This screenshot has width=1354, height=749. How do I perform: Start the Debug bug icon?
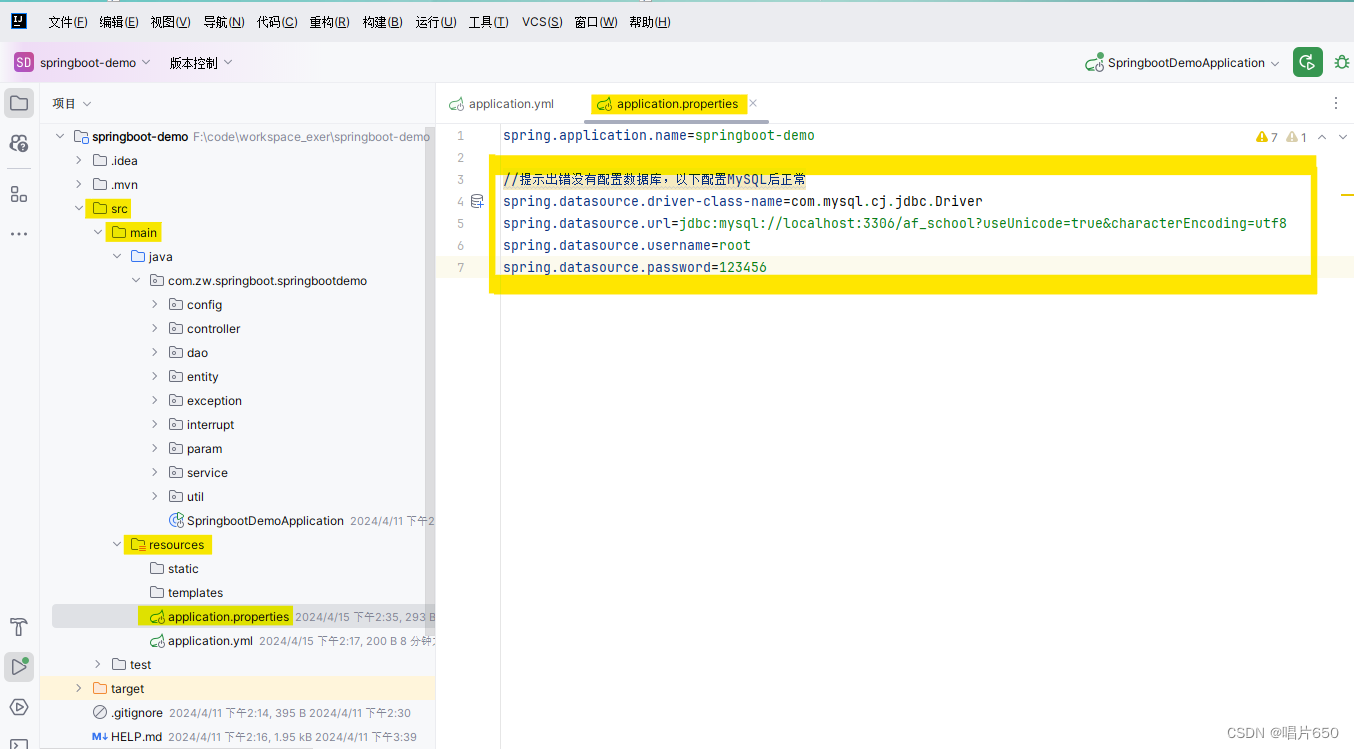tap(1342, 61)
